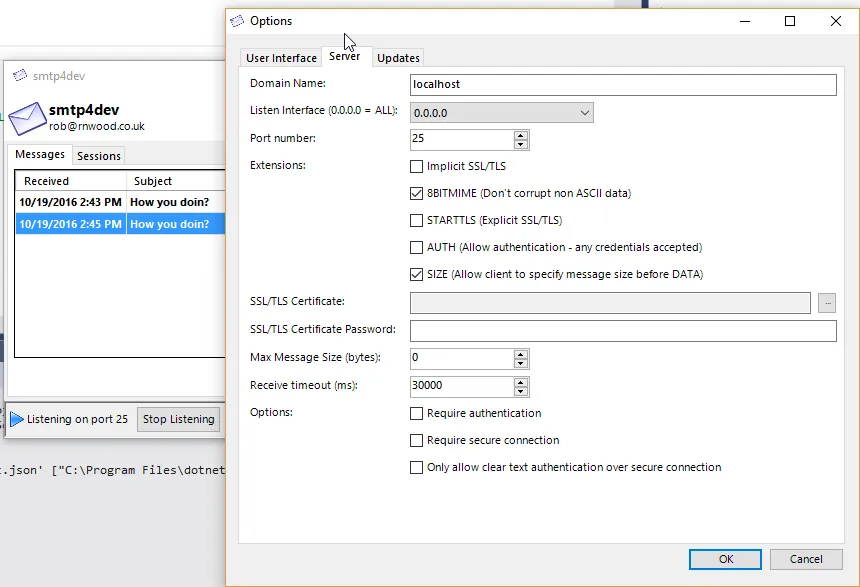Click Stop Listening button
The width and height of the screenshot is (860, 587).
click(178, 419)
